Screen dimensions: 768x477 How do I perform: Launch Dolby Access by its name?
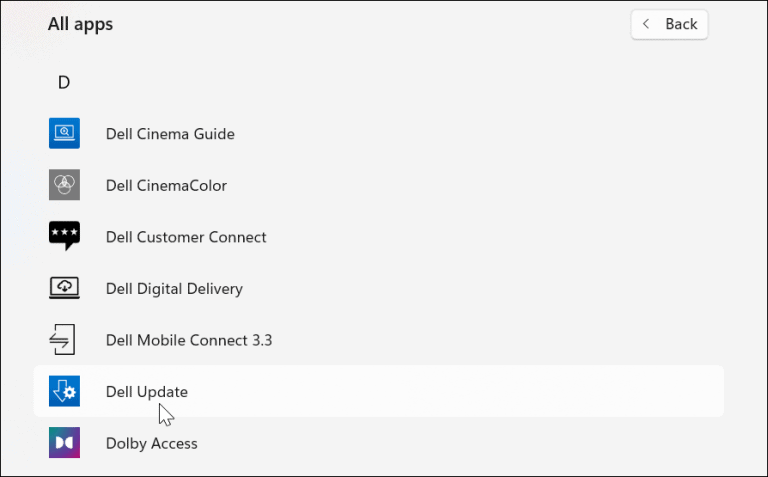pyautogui.click(x=151, y=443)
